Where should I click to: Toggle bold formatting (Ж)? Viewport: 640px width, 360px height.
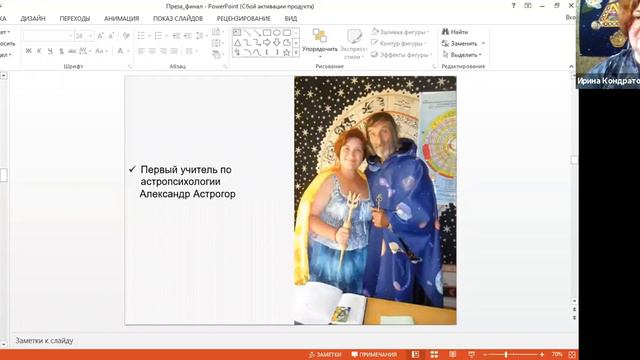(28, 51)
